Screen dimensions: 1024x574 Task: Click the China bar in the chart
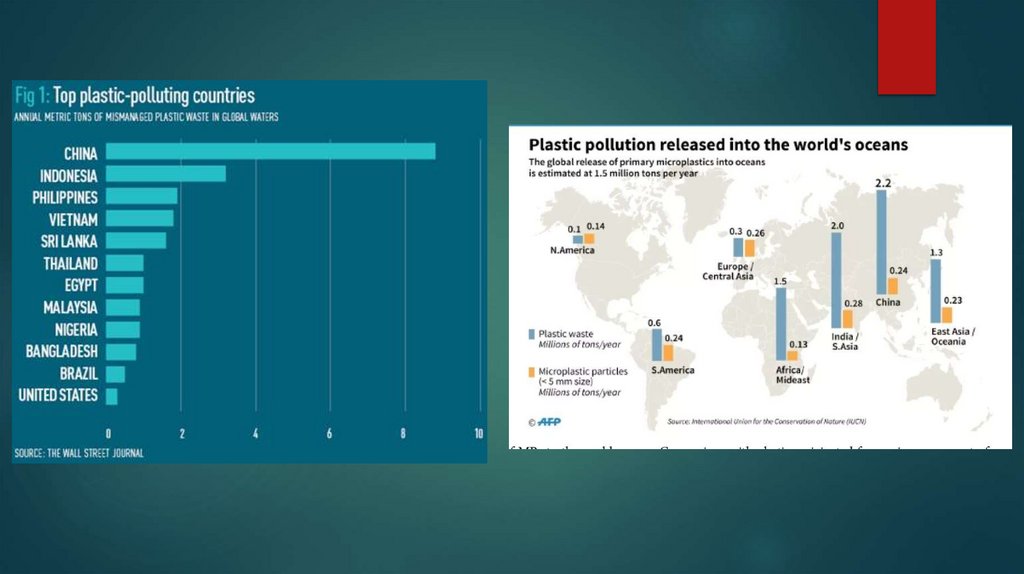pos(270,151)
